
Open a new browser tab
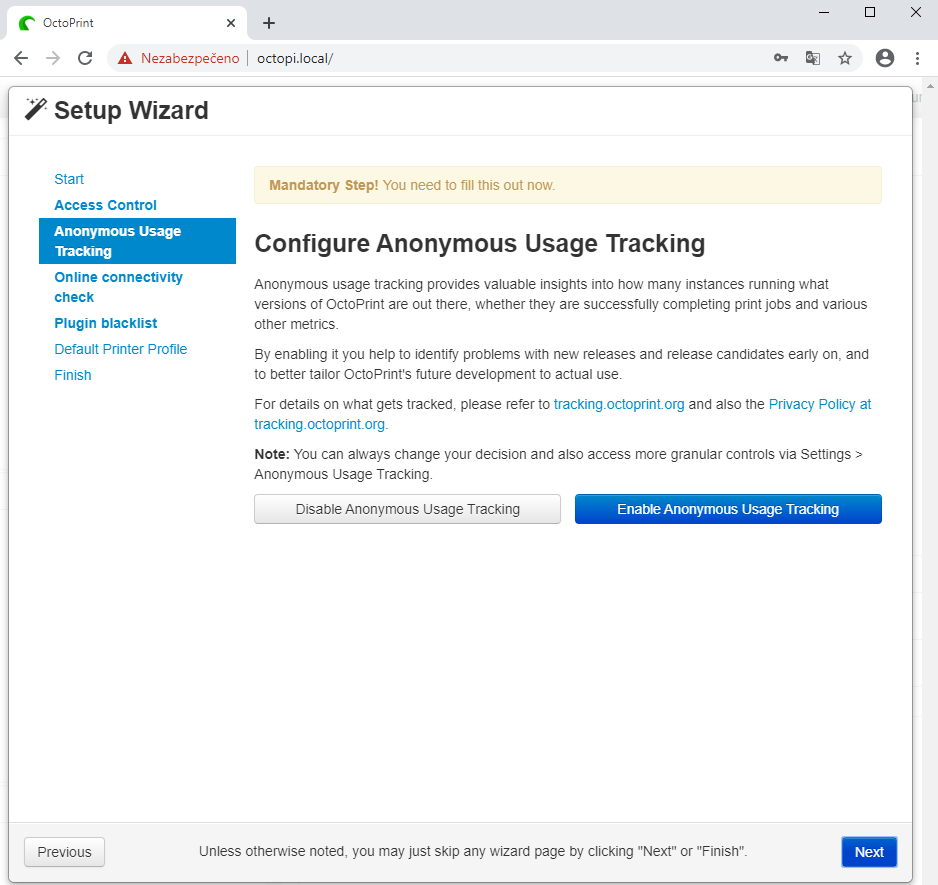(x=269, y=23)
